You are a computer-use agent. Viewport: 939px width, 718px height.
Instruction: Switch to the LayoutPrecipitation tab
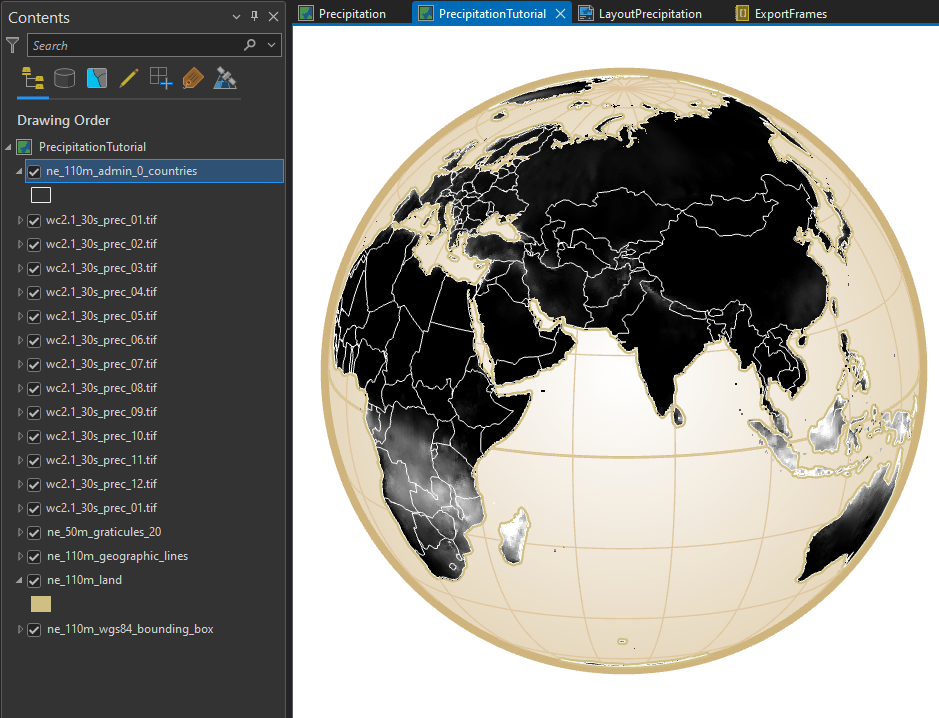649,14
